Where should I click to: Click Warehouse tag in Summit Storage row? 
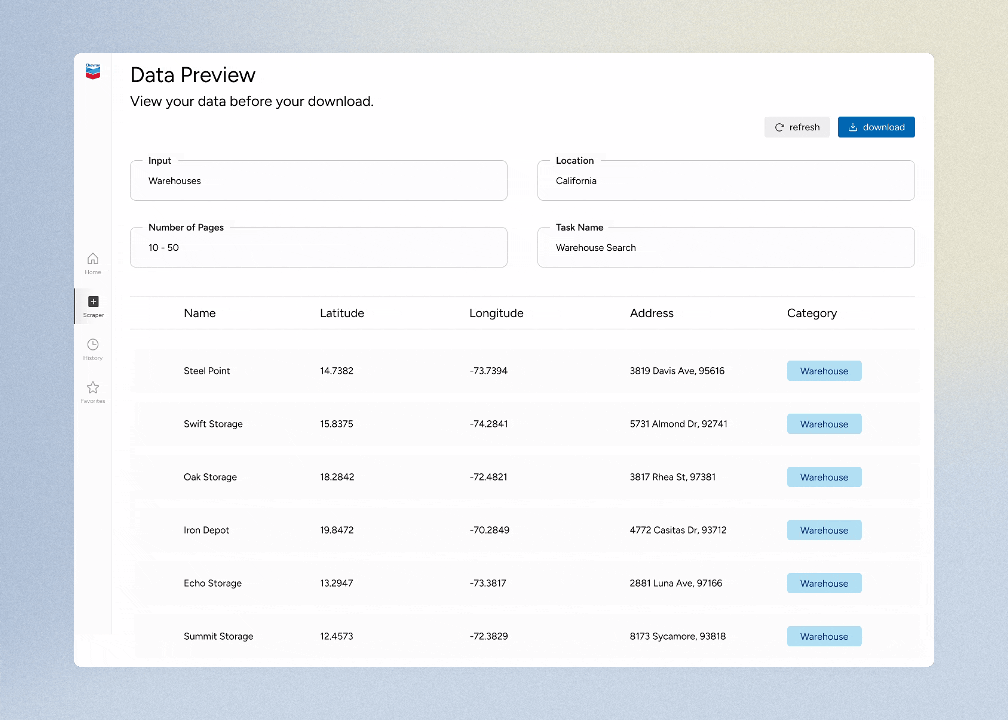click(x=824, y=636)
